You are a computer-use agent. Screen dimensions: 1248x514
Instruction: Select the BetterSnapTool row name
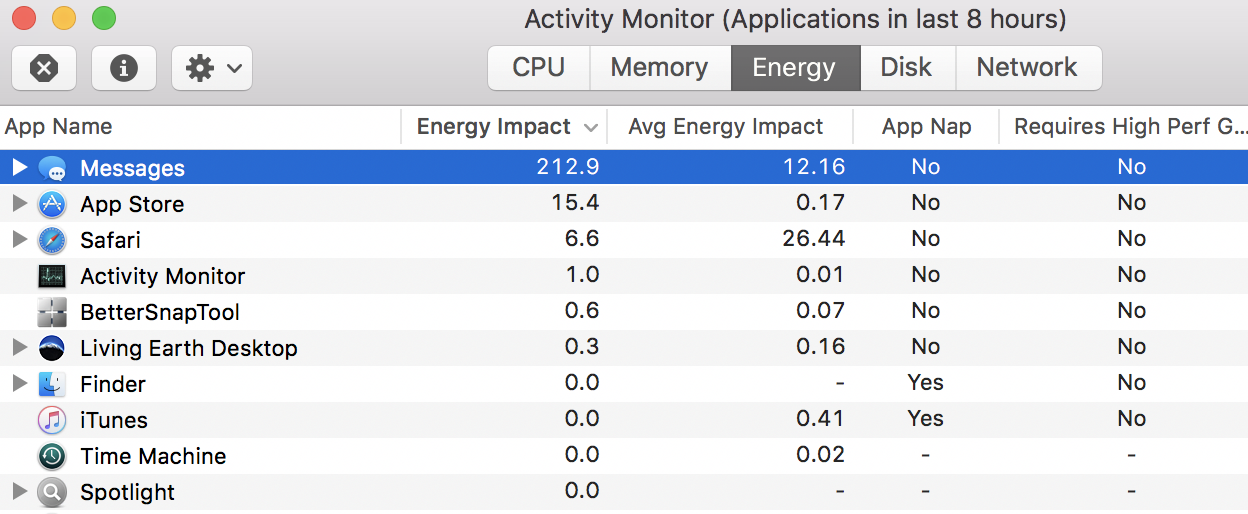160,312
